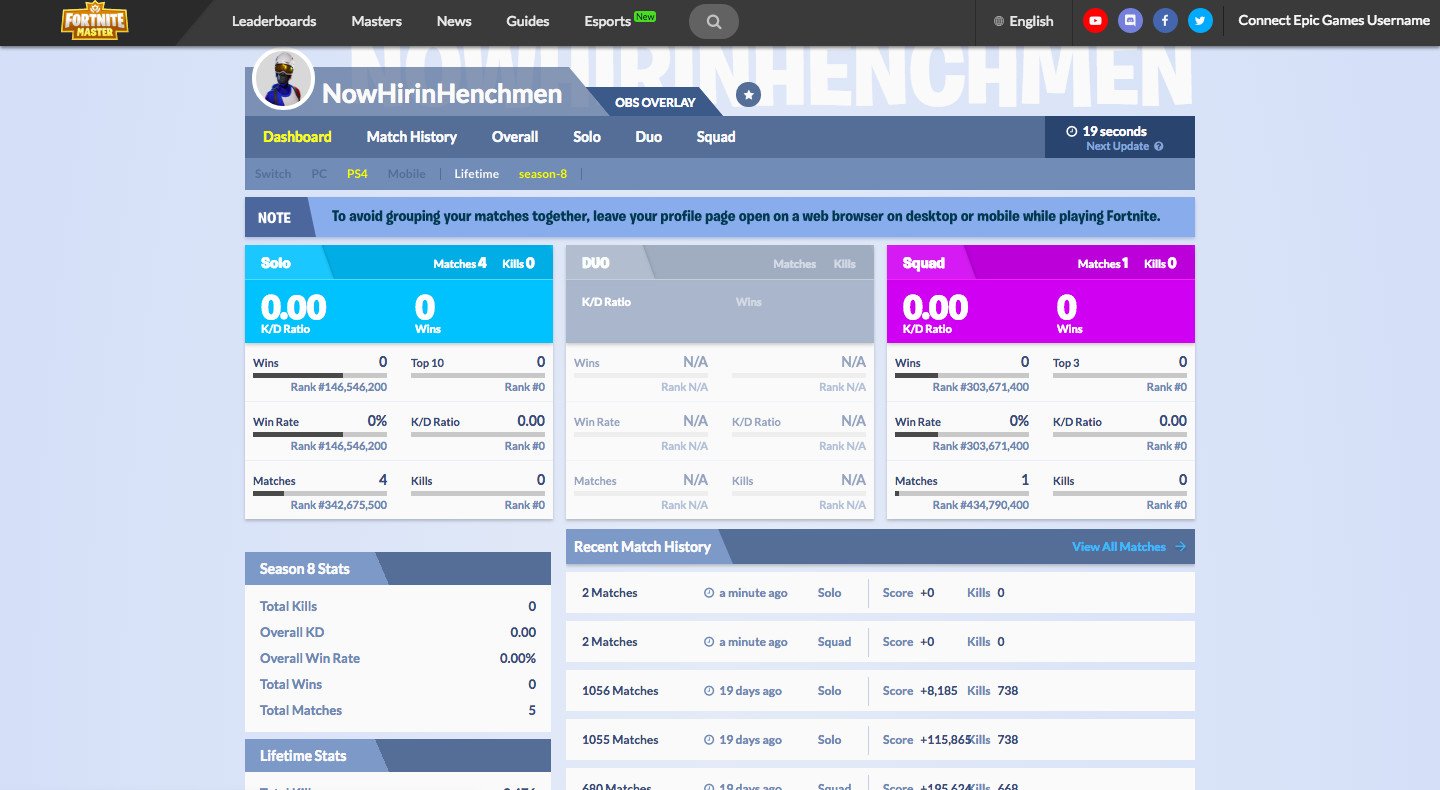
Task: Click the Squad 'Top 3' stat label
Action: coord(1066,363)
